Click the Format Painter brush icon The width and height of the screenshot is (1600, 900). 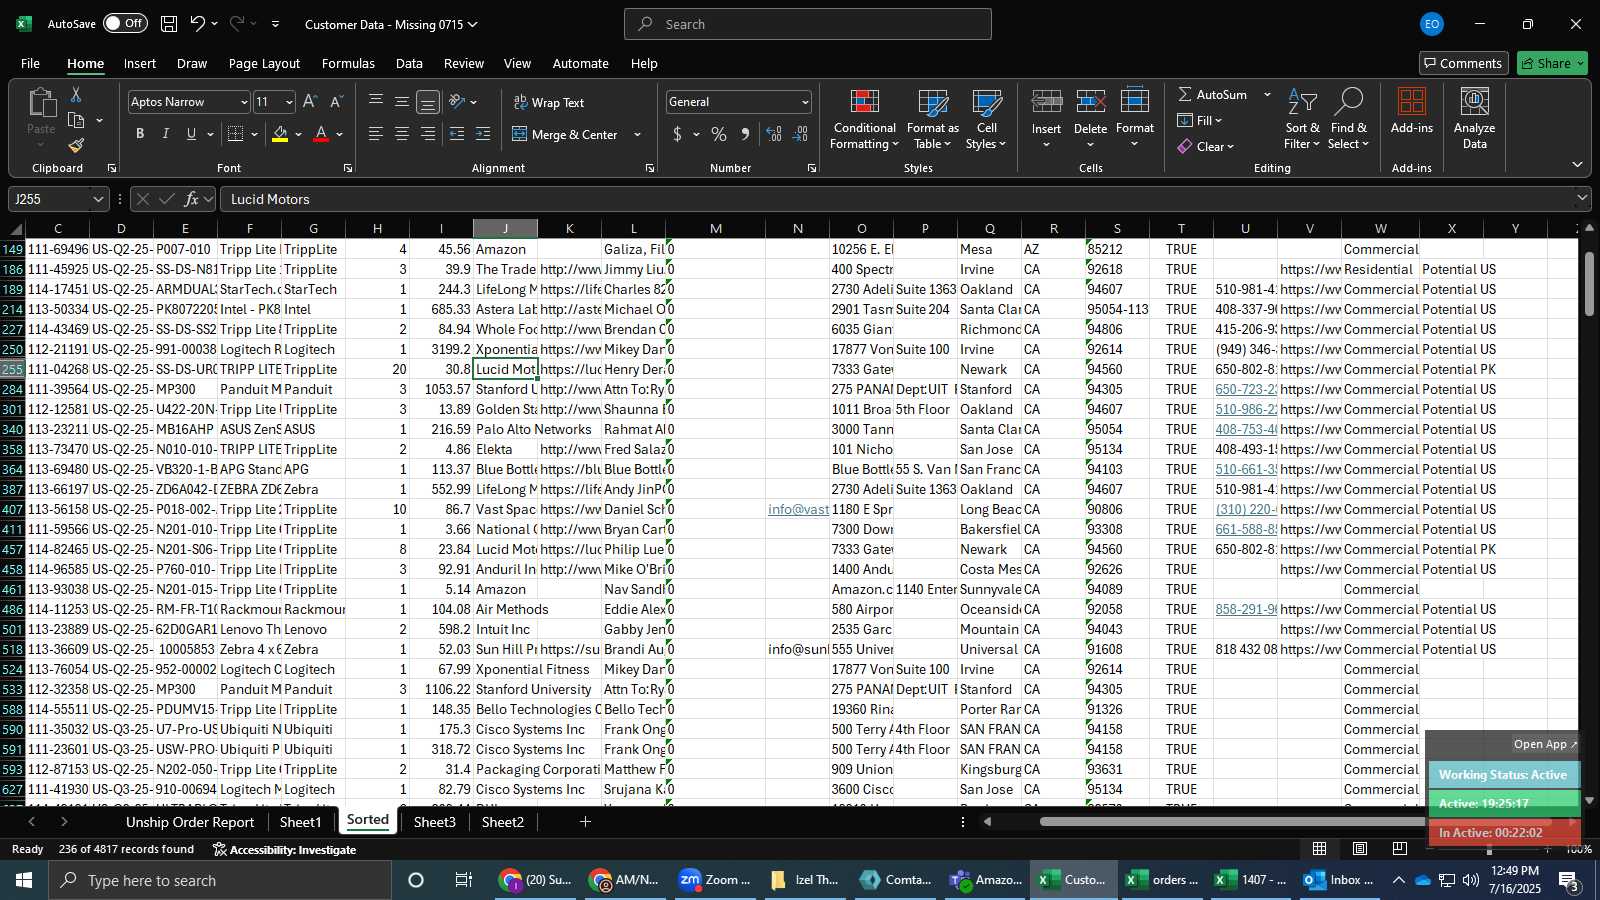(76, 146)
